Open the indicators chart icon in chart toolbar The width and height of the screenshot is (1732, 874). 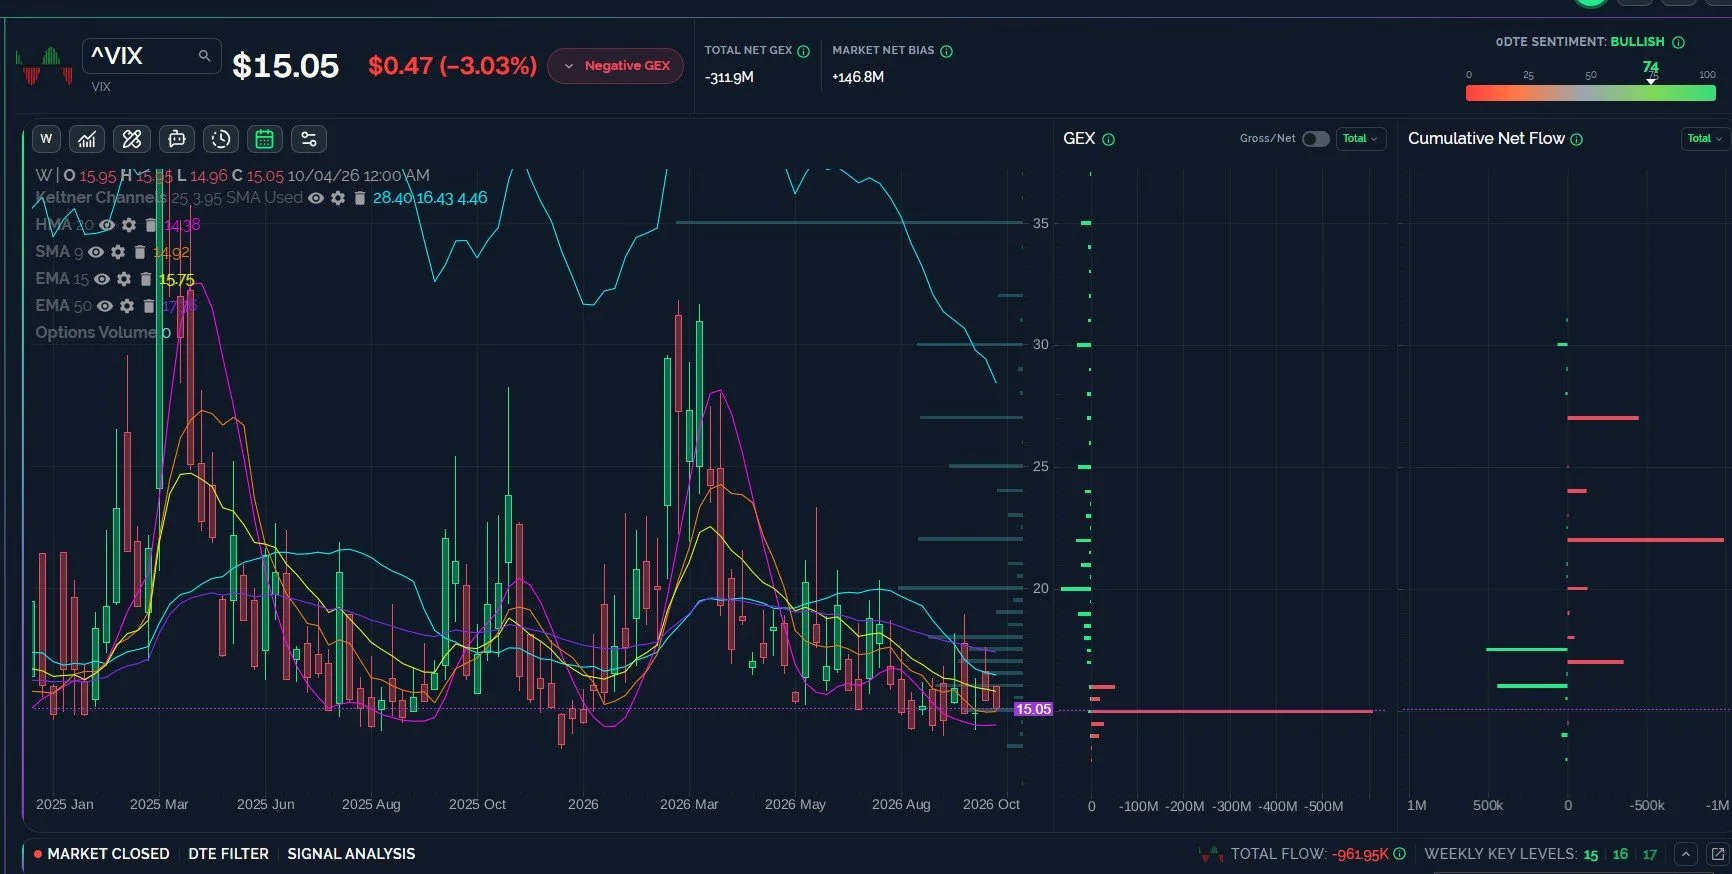click(x=88, y=139)
